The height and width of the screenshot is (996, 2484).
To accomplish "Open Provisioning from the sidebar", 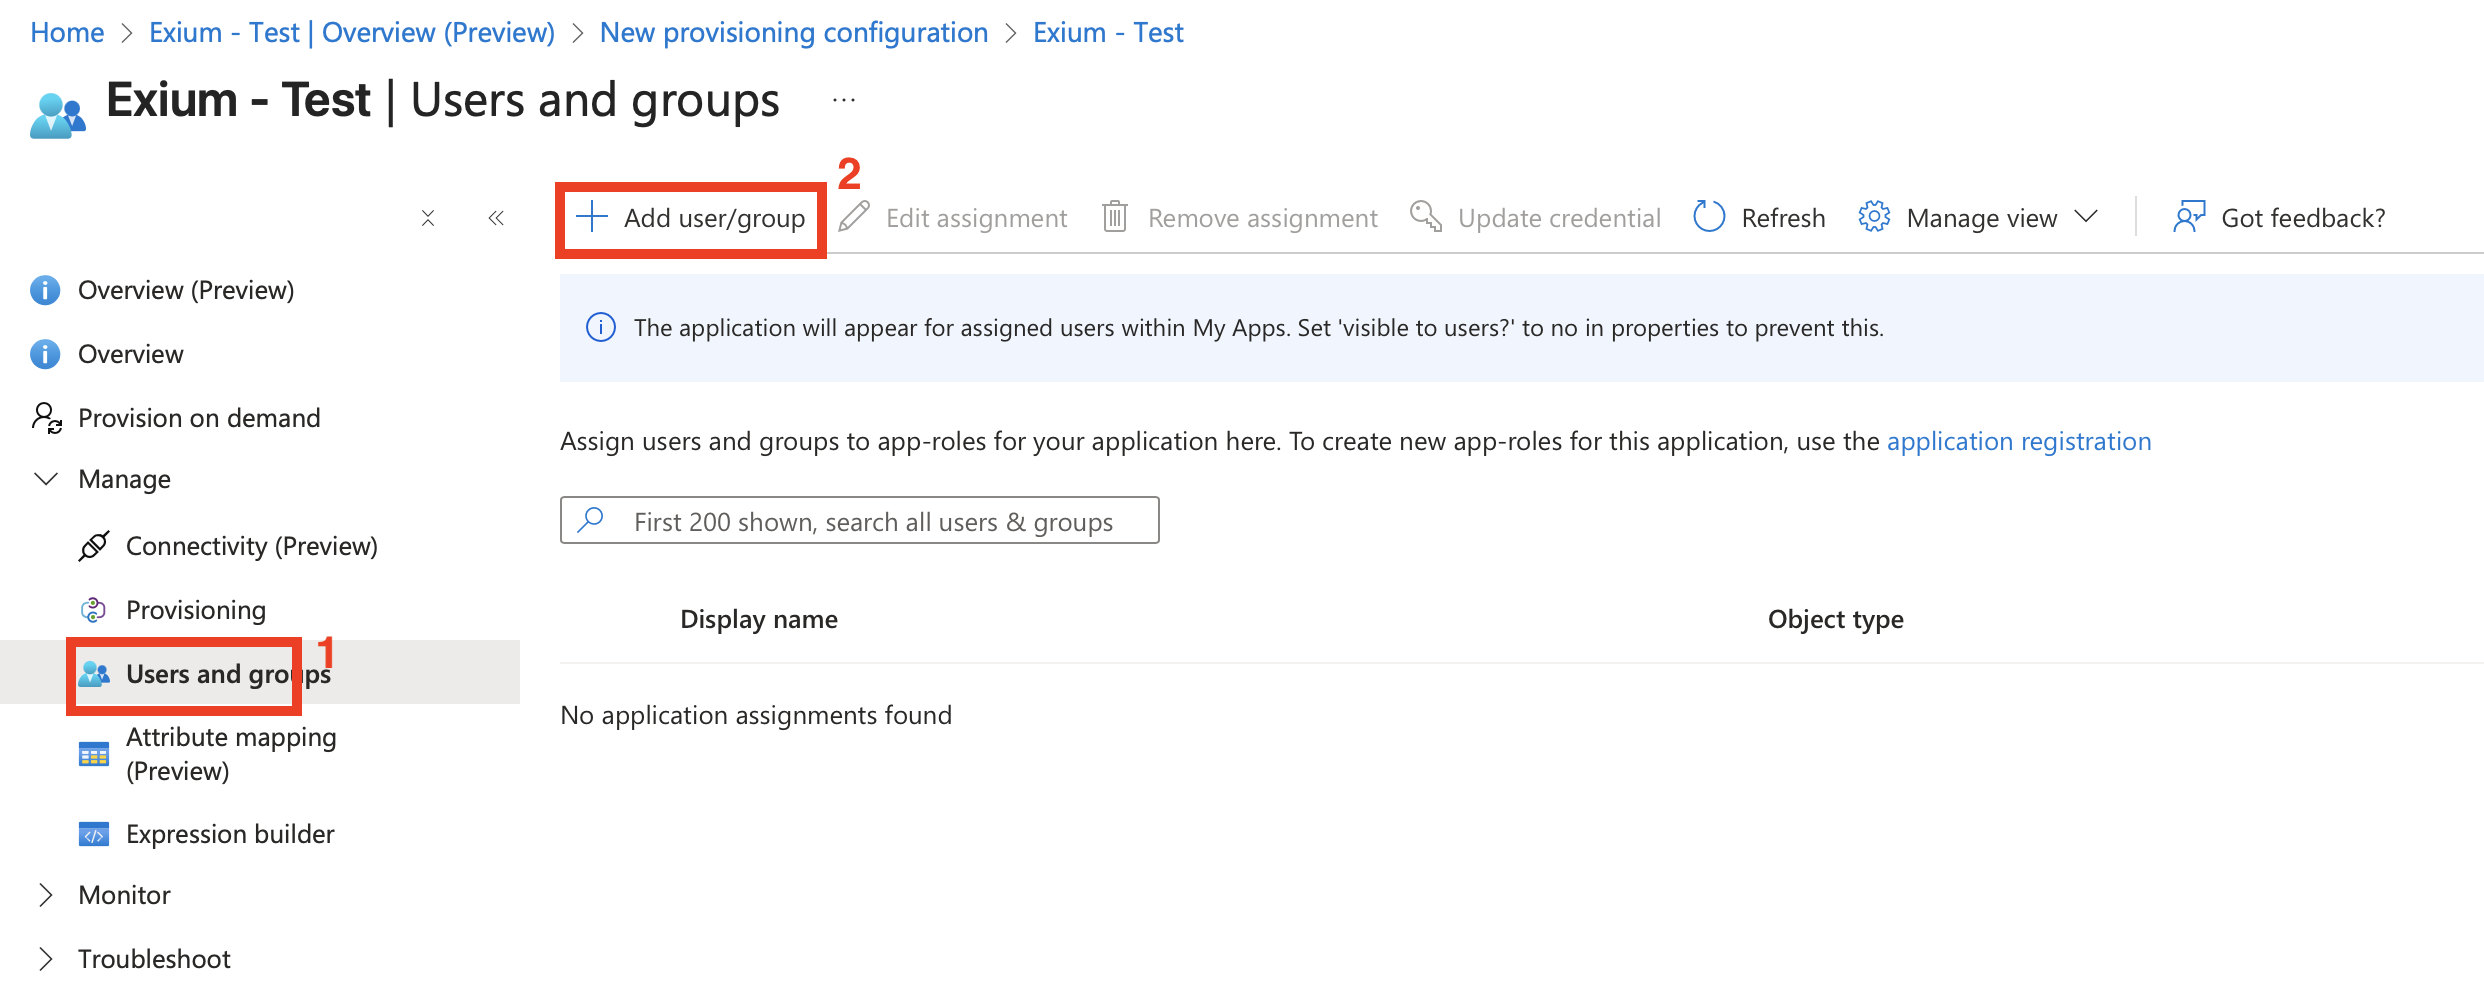I will click(196, 610).
